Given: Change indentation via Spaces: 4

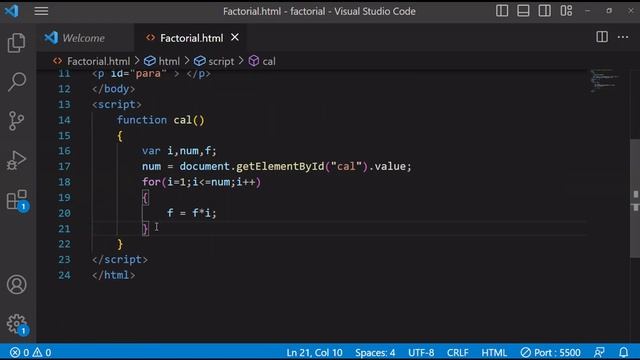Looking at the screenshot, I should [x=375, y=352].
